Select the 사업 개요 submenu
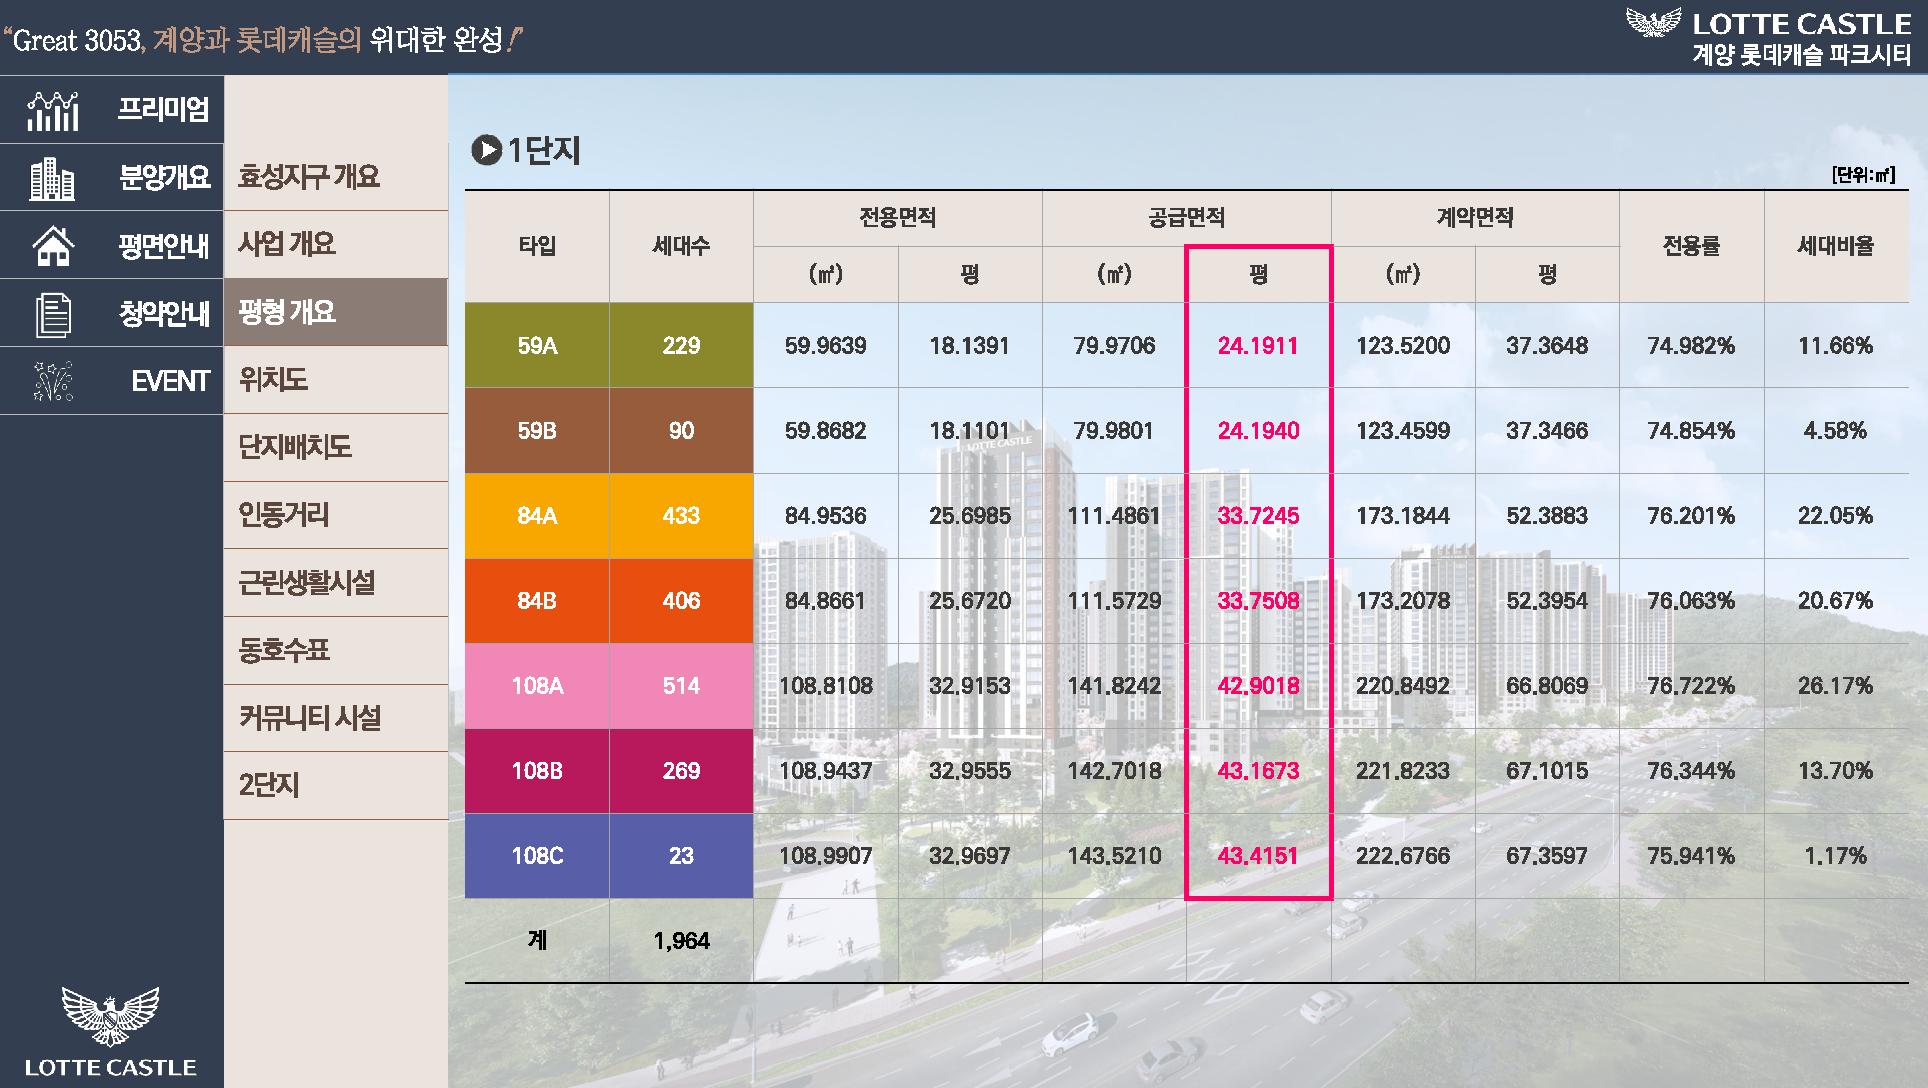The image size is (1928, 1088). pos(336,244)
